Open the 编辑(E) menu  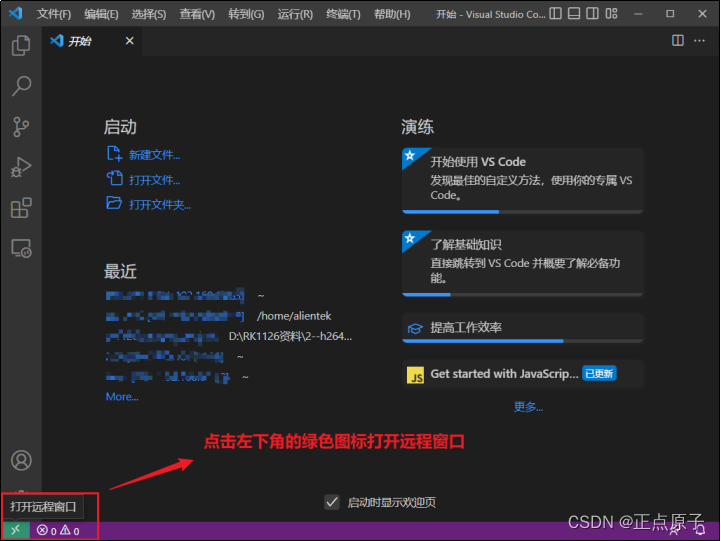101,14
